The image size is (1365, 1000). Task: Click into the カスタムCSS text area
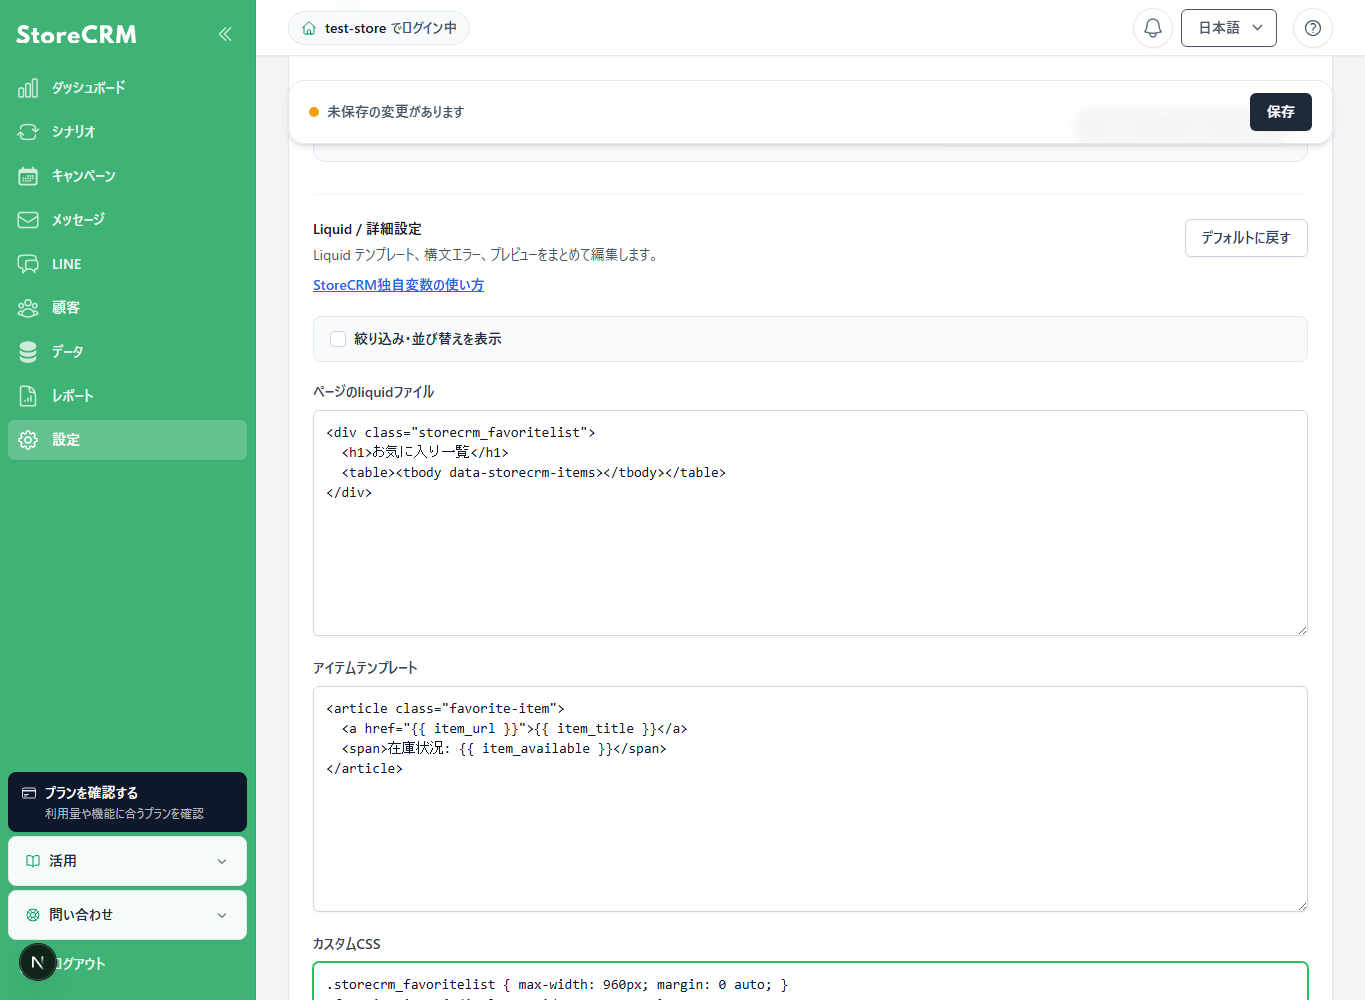[810, 981]
